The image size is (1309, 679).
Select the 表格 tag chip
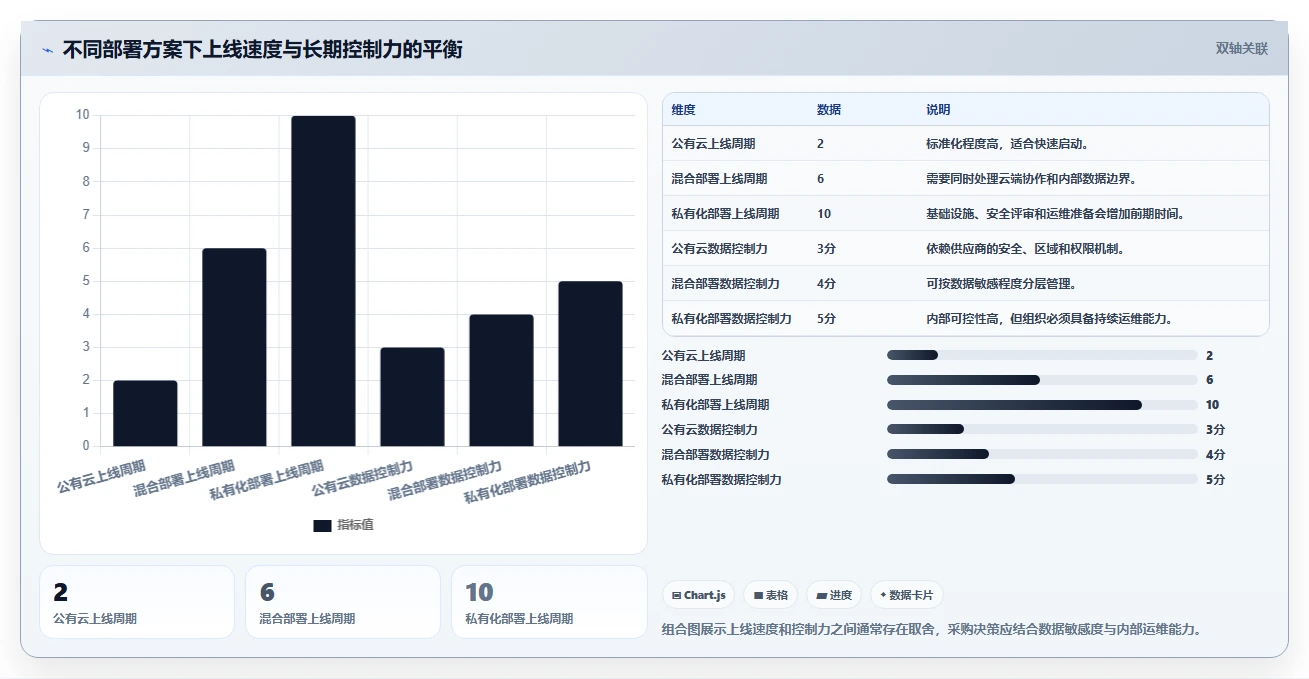tap(770, 595)
